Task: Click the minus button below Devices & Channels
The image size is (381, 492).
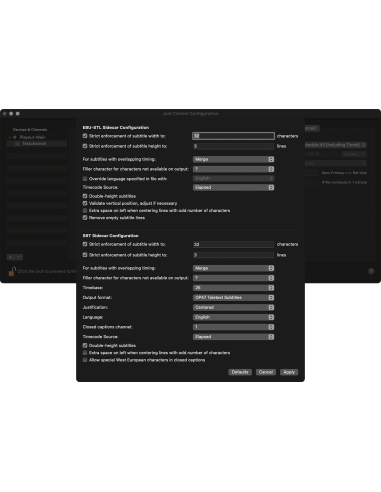Action: pos(19,257)
